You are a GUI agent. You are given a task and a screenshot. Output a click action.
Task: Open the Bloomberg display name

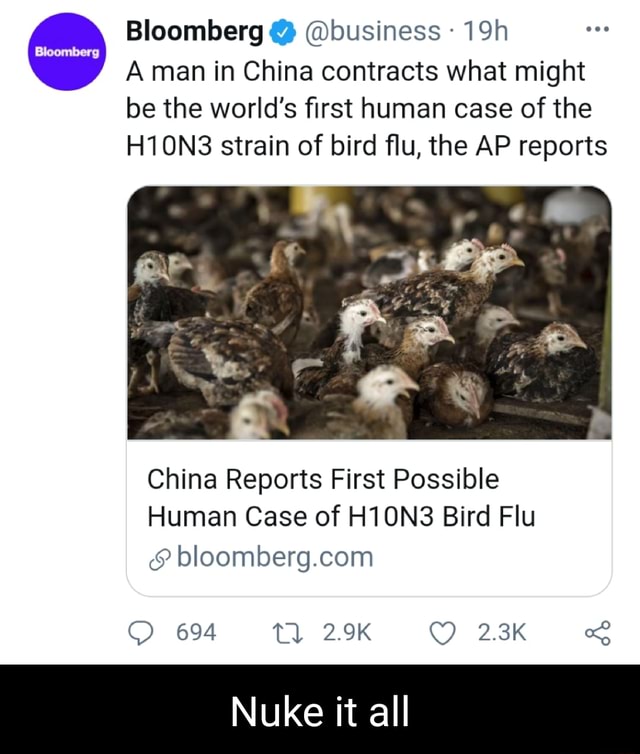pos(195,32)
